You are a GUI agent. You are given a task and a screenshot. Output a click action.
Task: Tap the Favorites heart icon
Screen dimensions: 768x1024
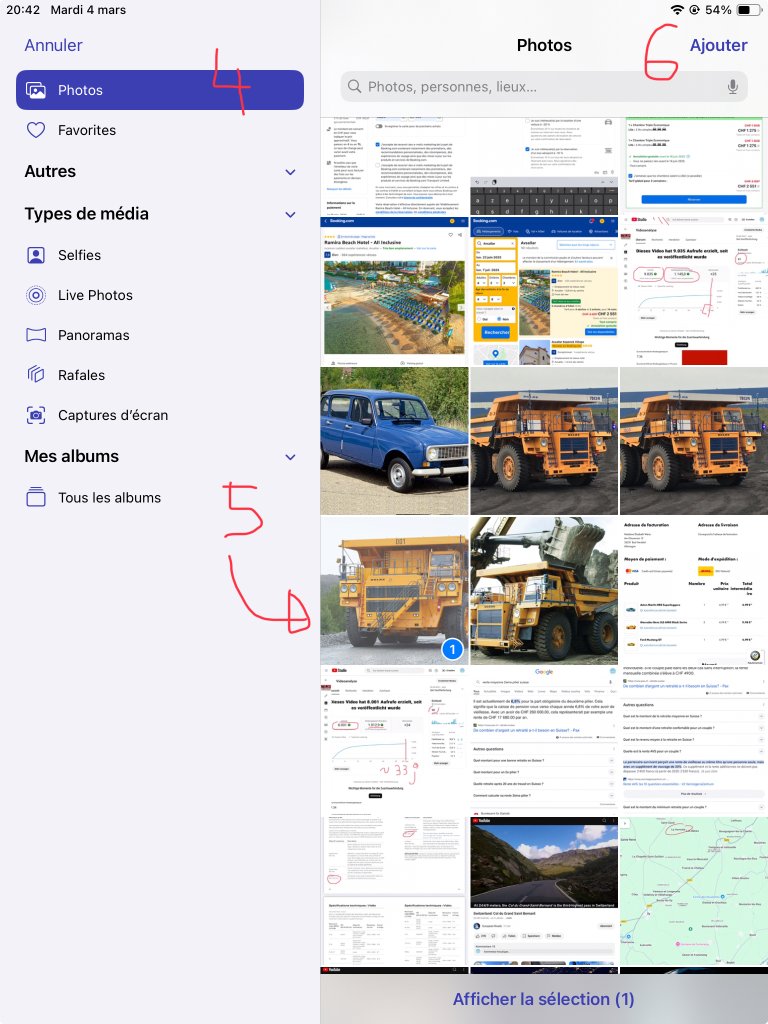click(x=36, y=130)
